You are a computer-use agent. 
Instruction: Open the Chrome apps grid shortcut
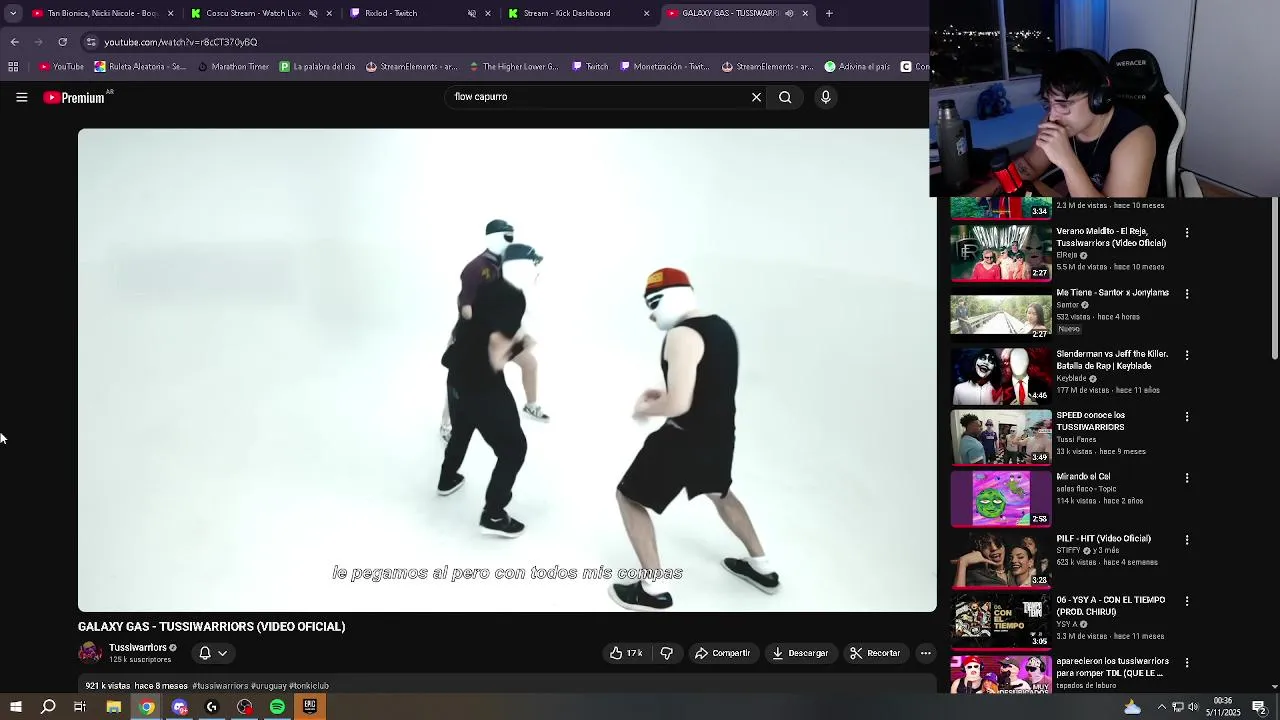coord(13,67)
